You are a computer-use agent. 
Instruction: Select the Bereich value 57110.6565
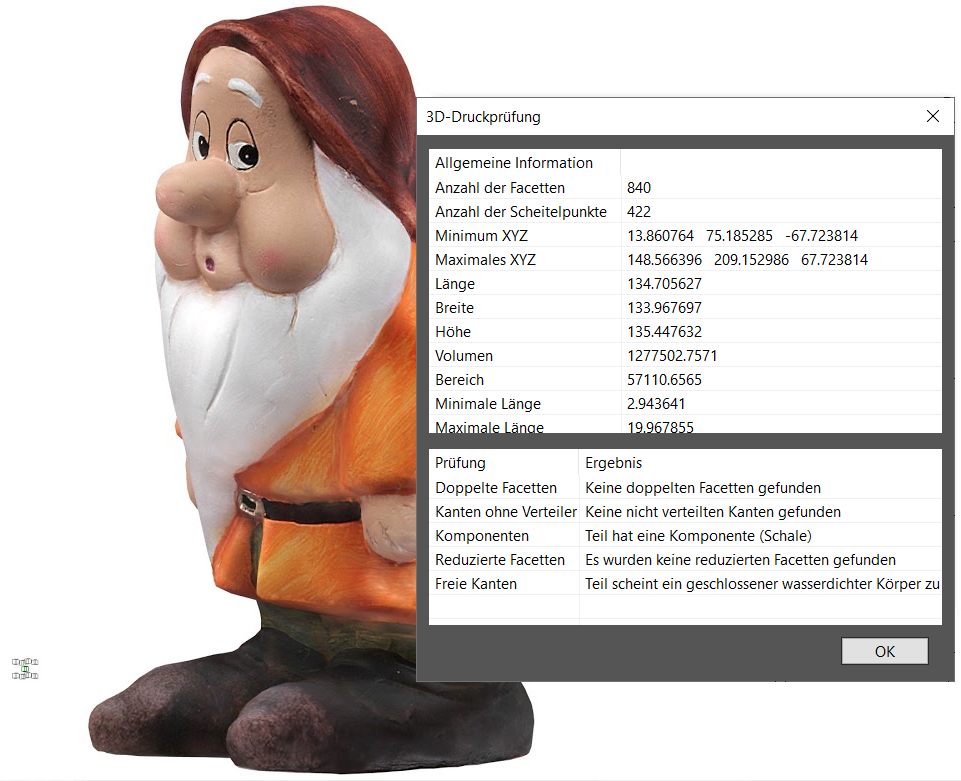tap(664, 379)
